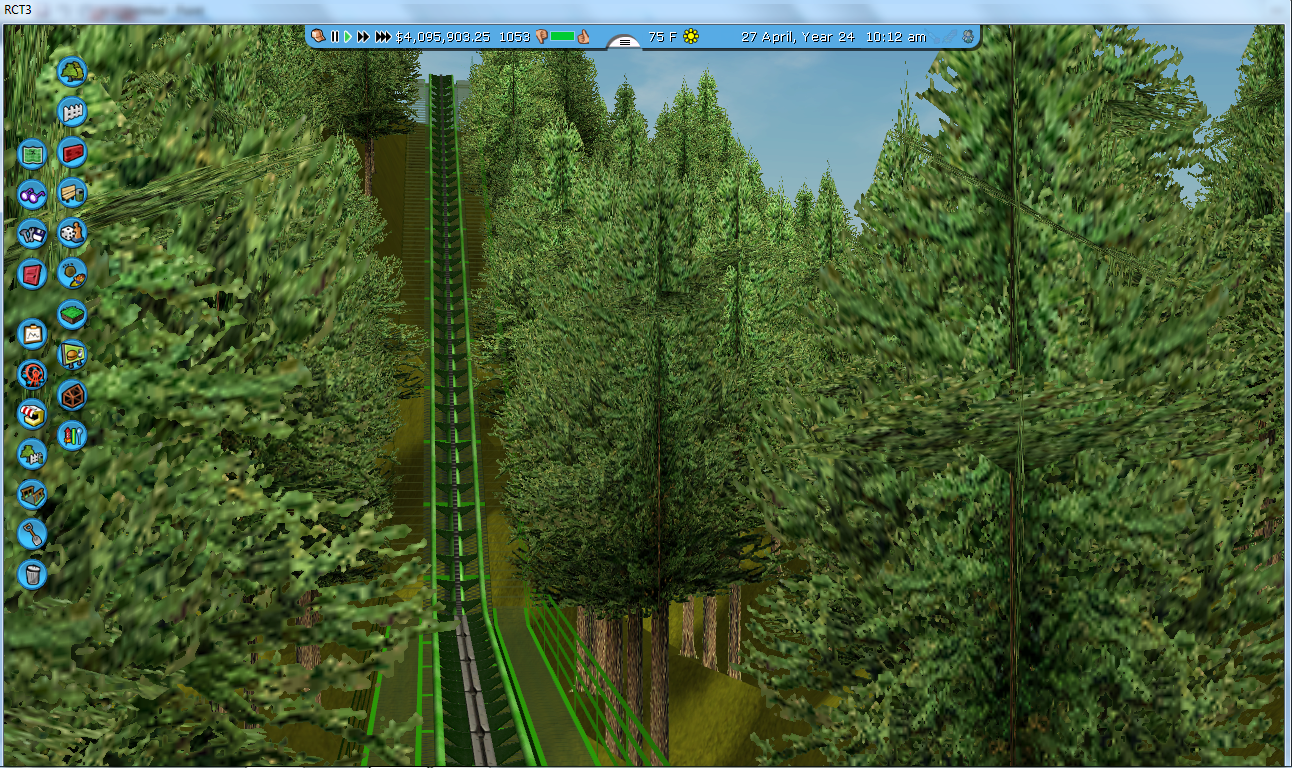1292x768 pixels.
Task: Open park management with the clipboard graph icon
Action: tap(32, 333)
